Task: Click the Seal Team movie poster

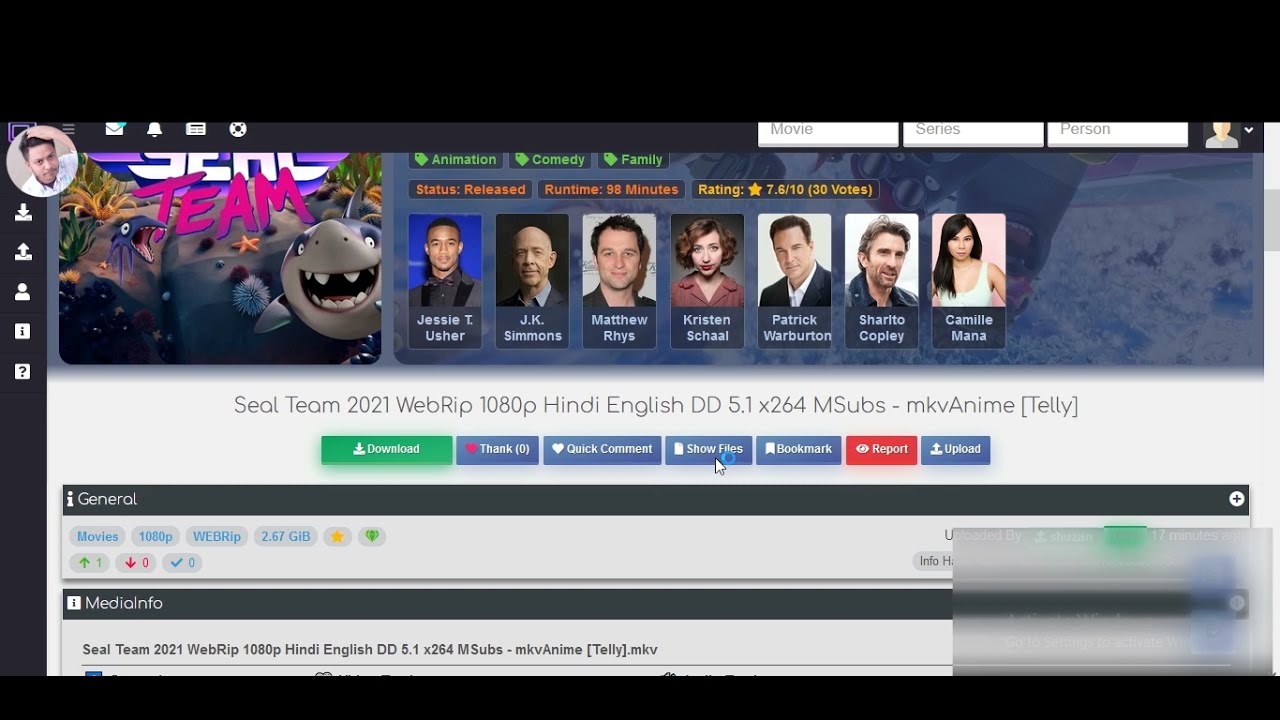Action: [x=220, y=258]
